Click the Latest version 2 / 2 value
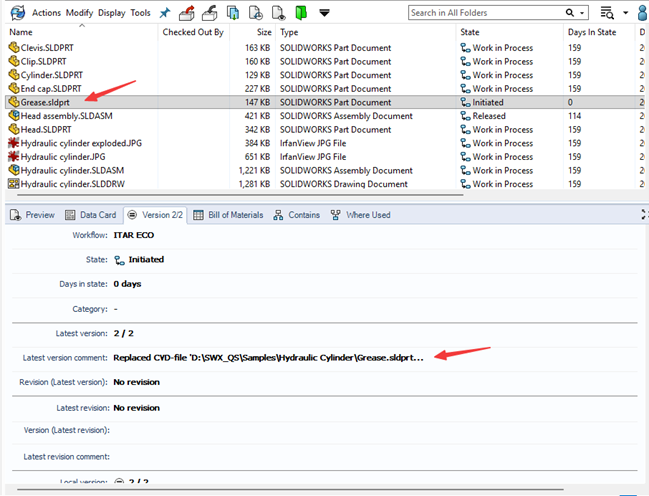The height and width of the screenshot is (496, 649). click(123, 333)
